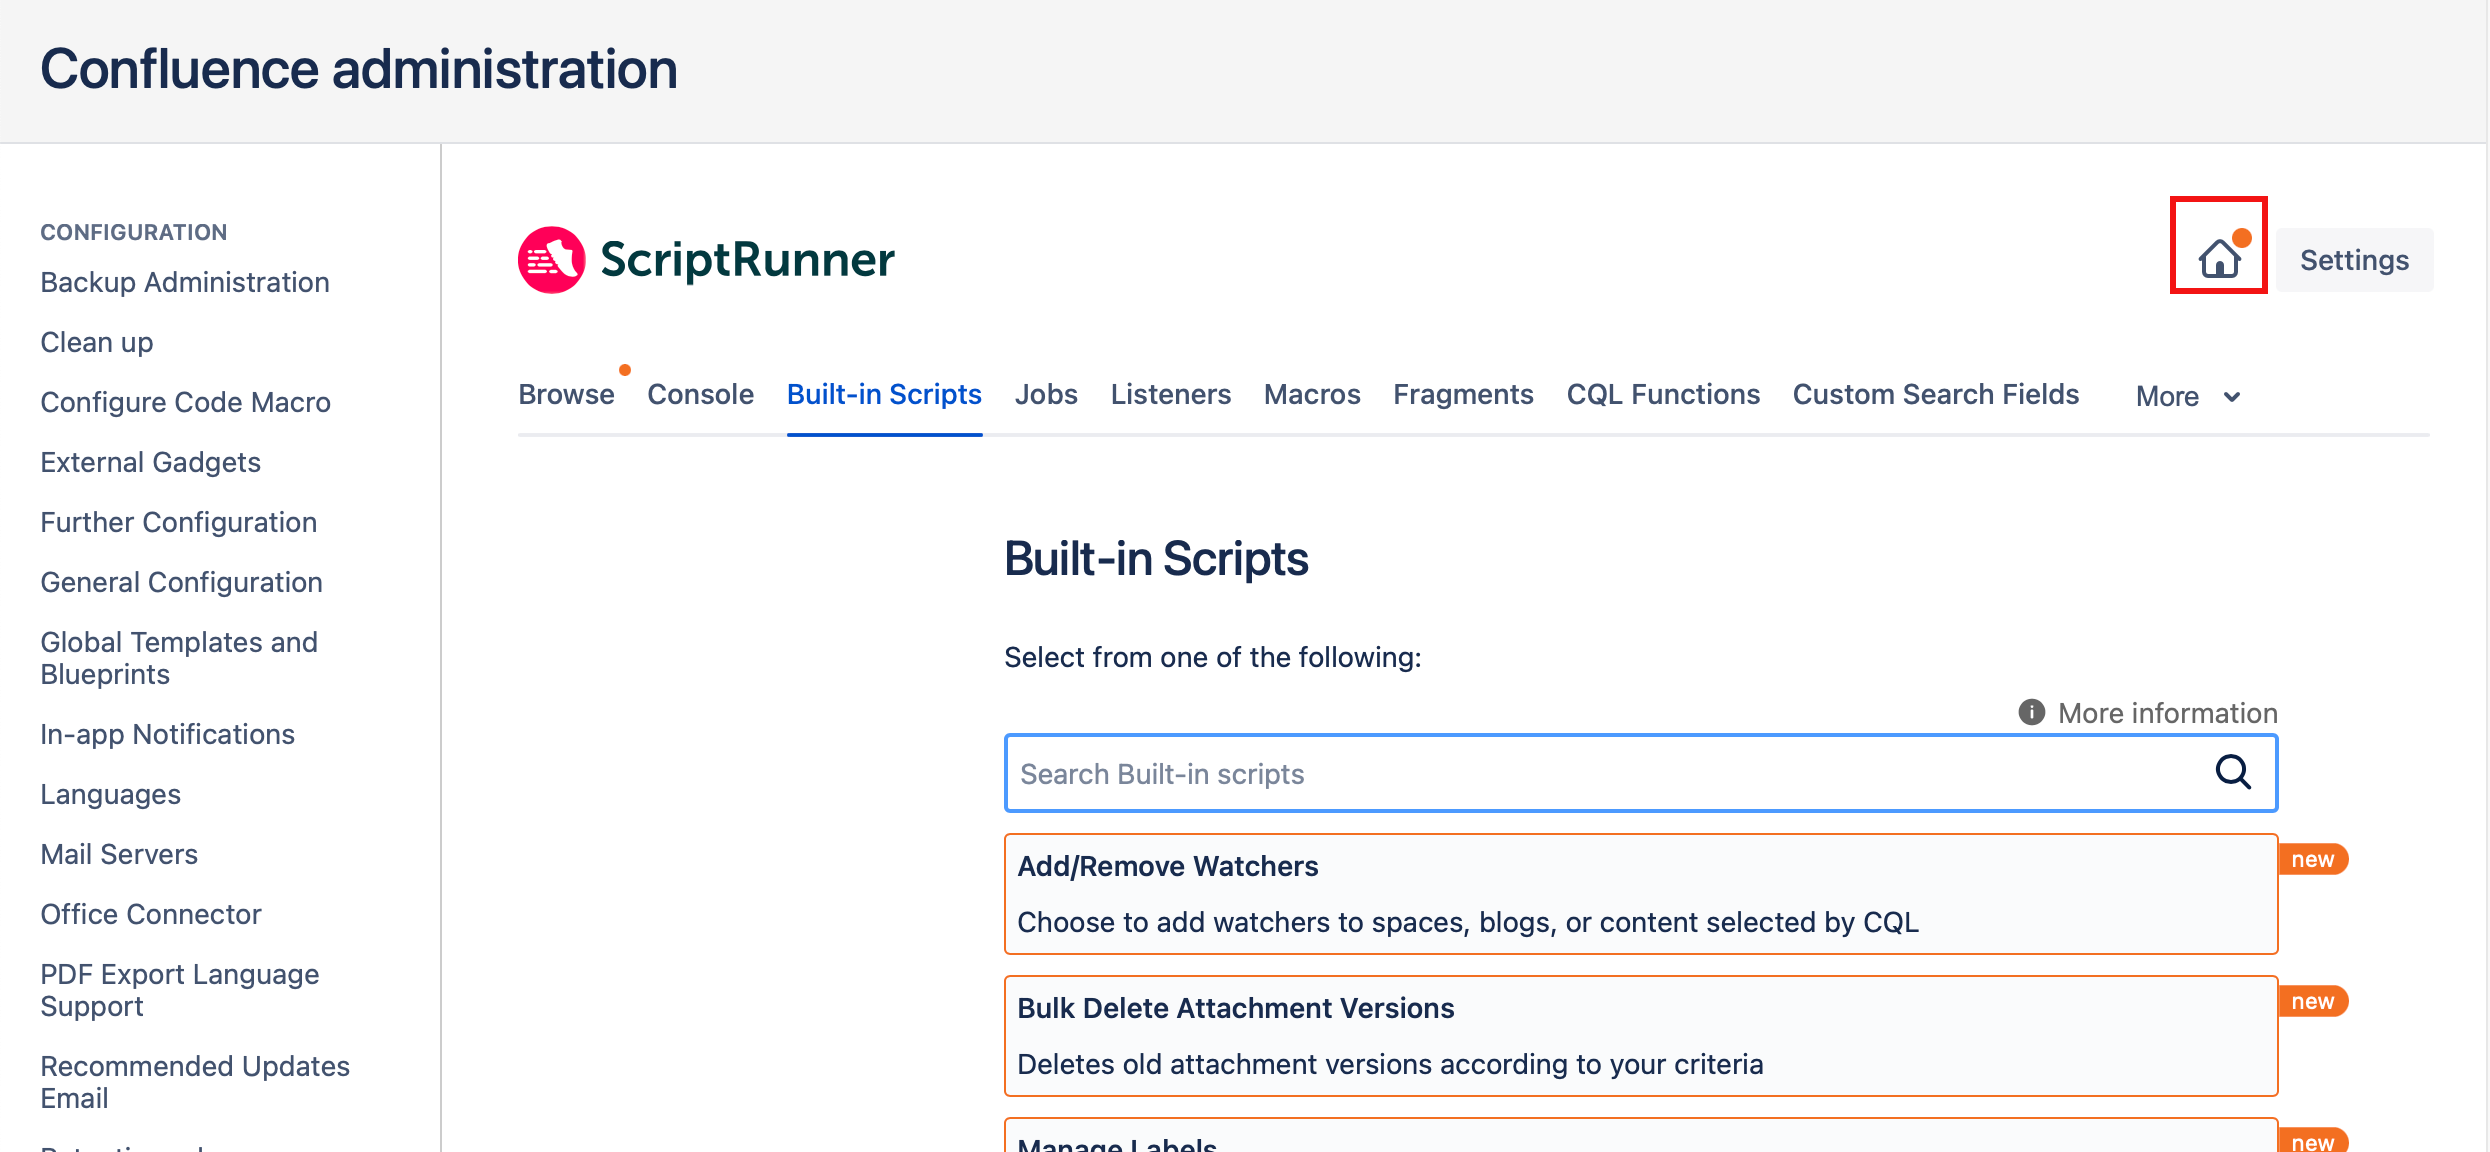Open Languages settings

click(x=111, y=794)
